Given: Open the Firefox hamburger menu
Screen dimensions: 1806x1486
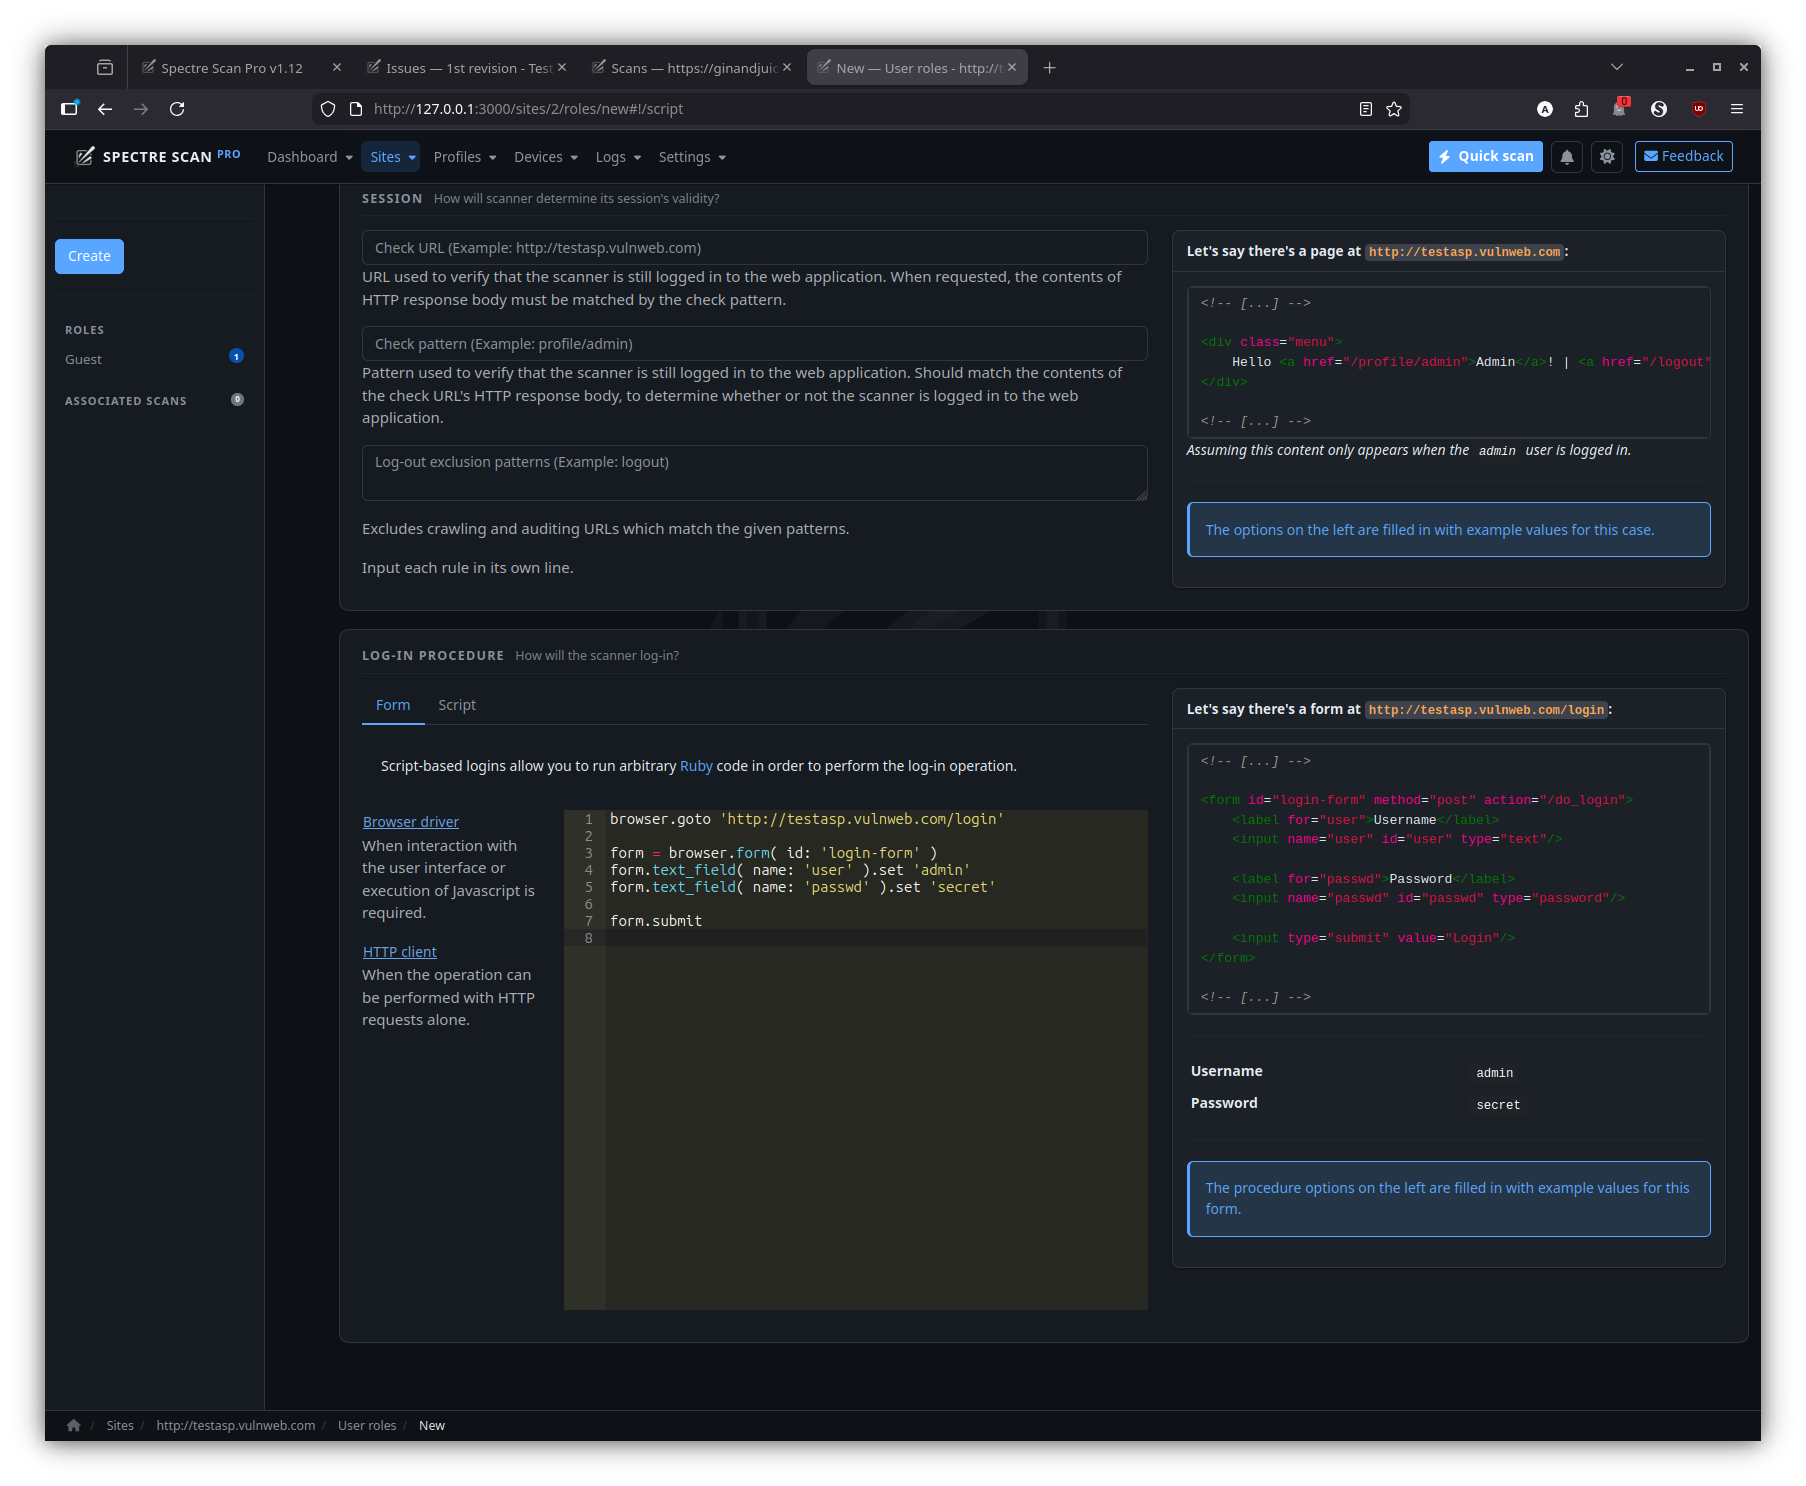Looking at the screenshot, I should coord(1737,109).
